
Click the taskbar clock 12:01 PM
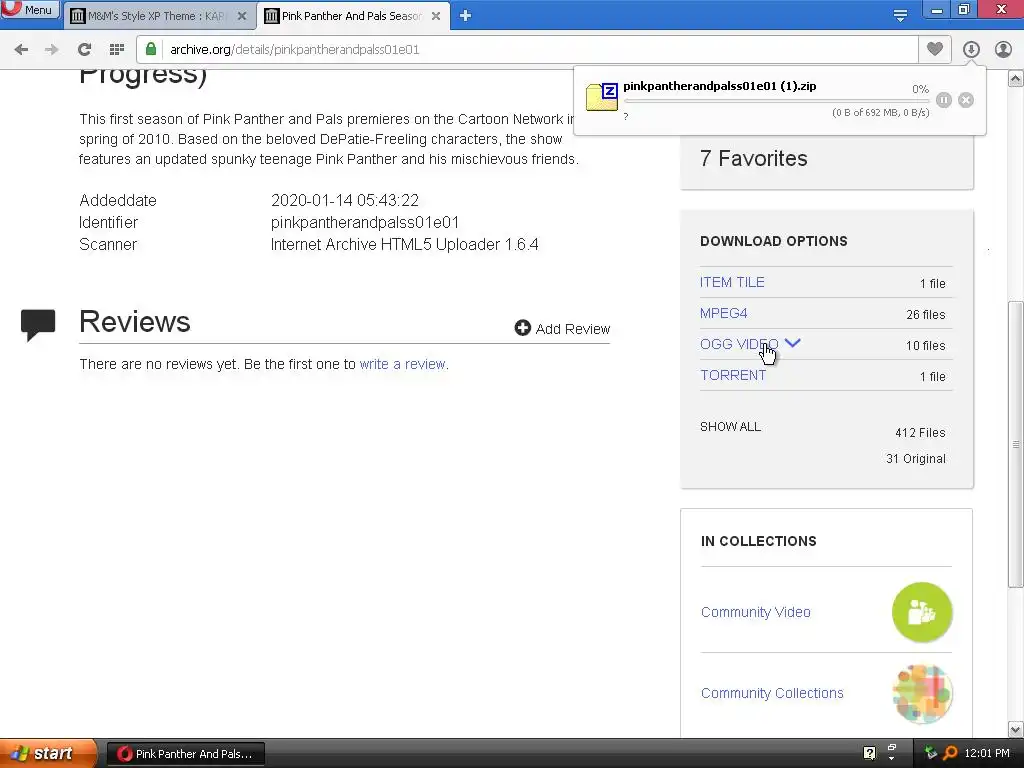pyautogui.click(x=987, y=754)
